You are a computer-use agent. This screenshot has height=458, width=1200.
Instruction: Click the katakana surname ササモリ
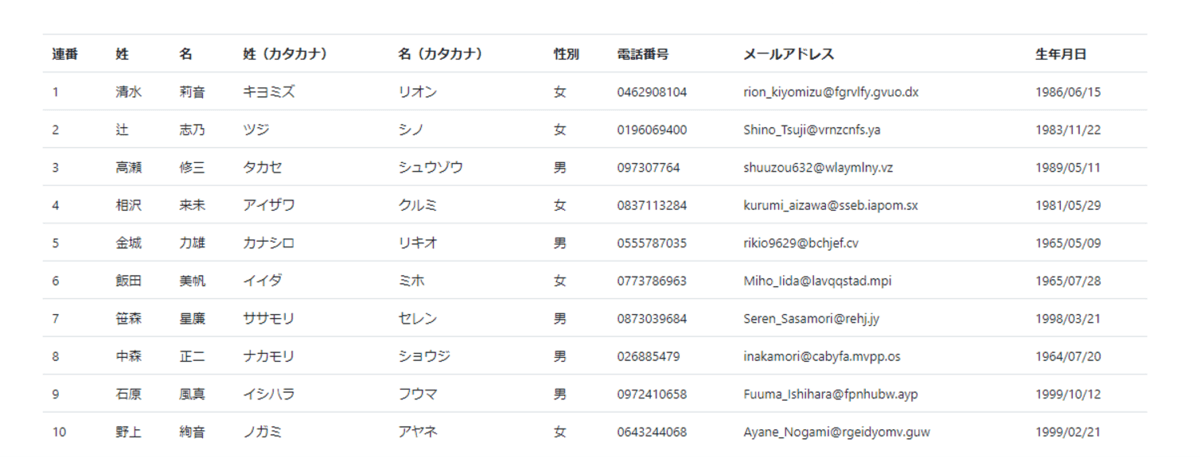coord(269,319)
